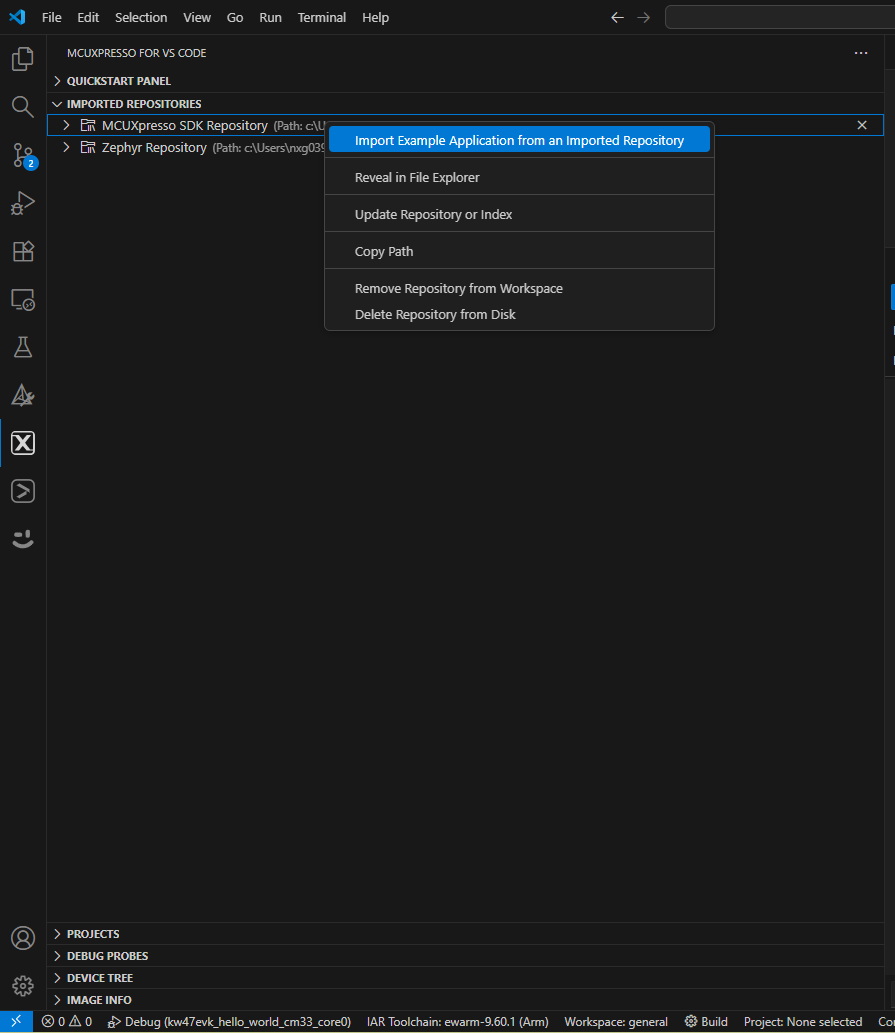Image resolution: width=895 pixels, height=1033 pixels.
Task: Expand the QUICKSTART PANEL section
Action: click(119, 81)
